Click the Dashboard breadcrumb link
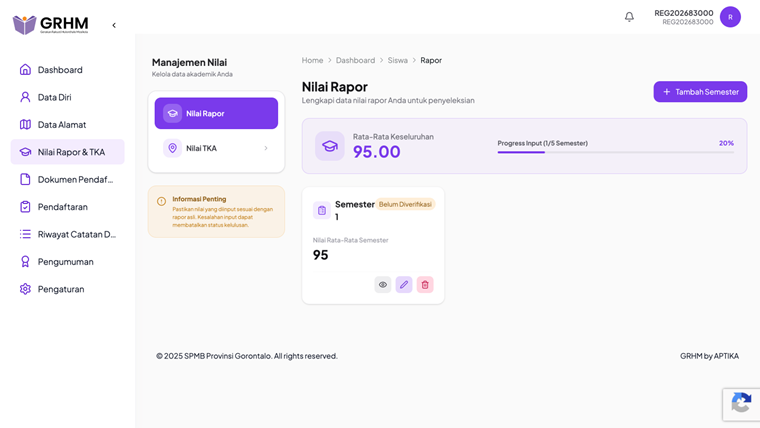Screen dimensions: 760x428 (355, 60)
